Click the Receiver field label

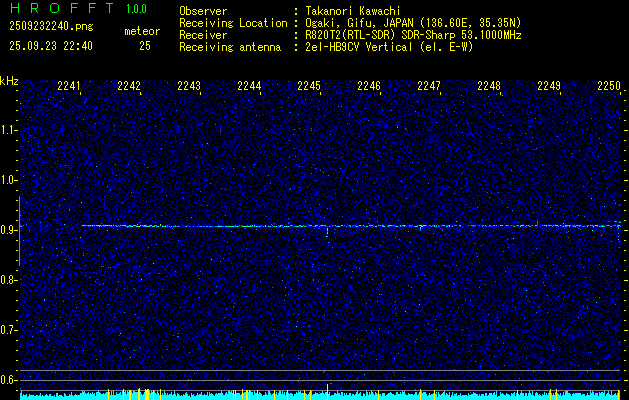click(x=203, y=35)
